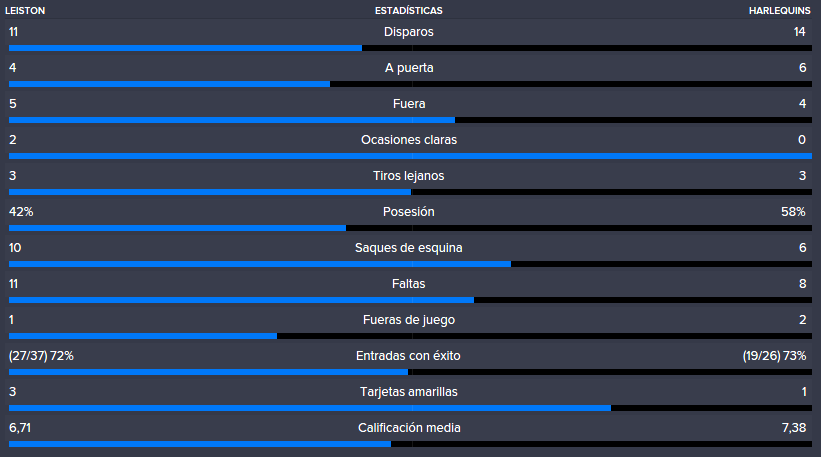821x457 pixels.
Task: Click the HARLEQUINS team header
Action: 779,10
